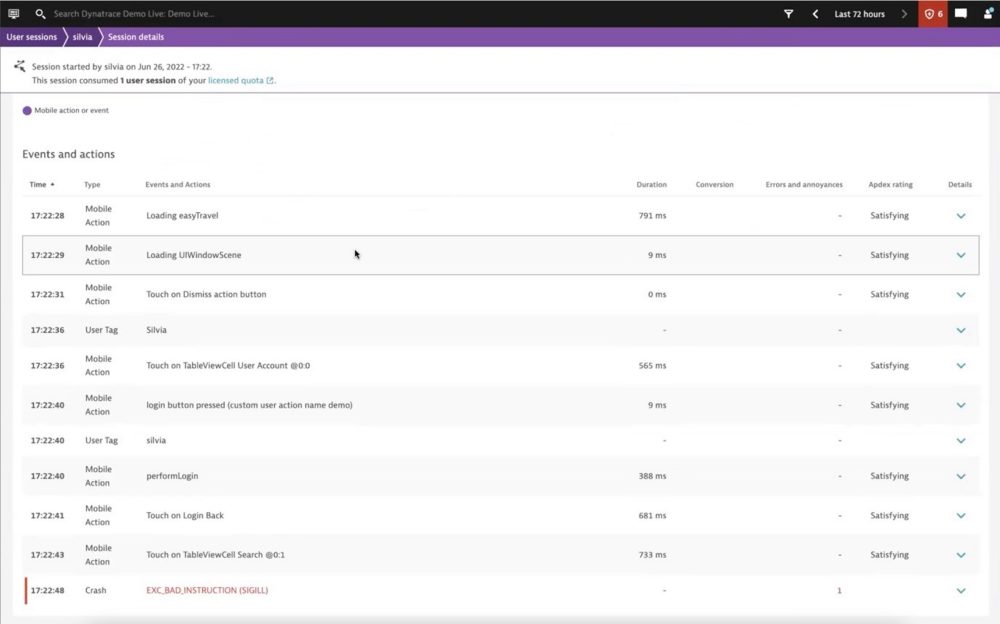Click the 733 ms duration value
This screenshot has height=624, width=1000.
click(652, 555)
